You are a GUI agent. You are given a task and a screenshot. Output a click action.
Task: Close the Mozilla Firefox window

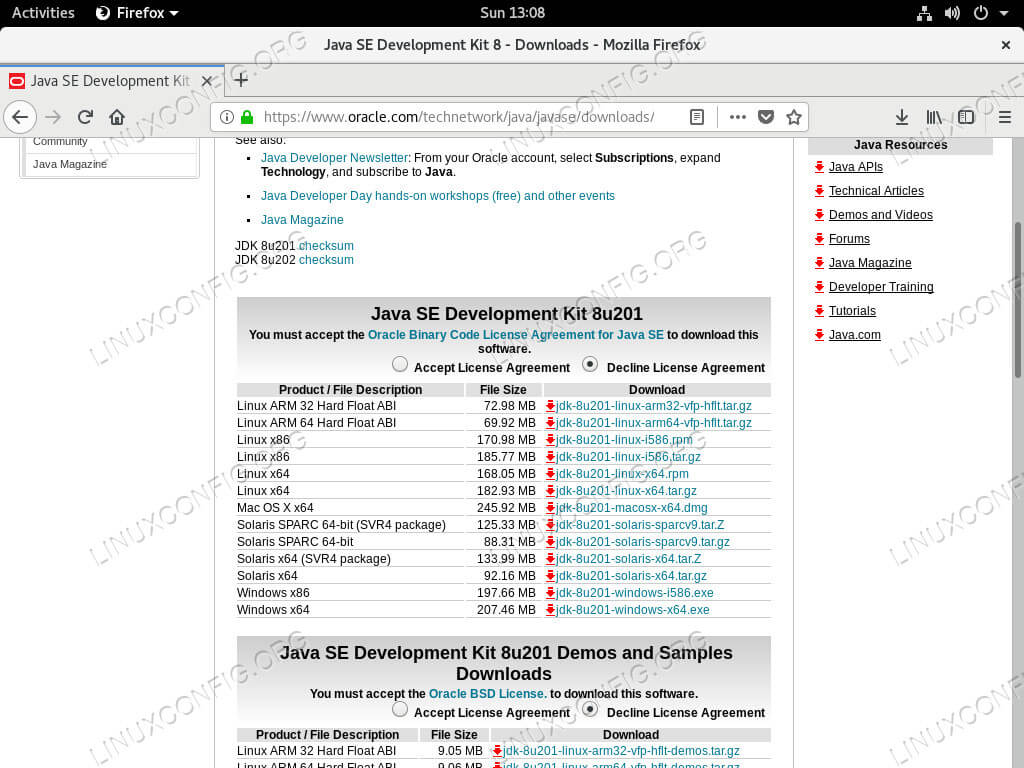(x=1006, y=45)
